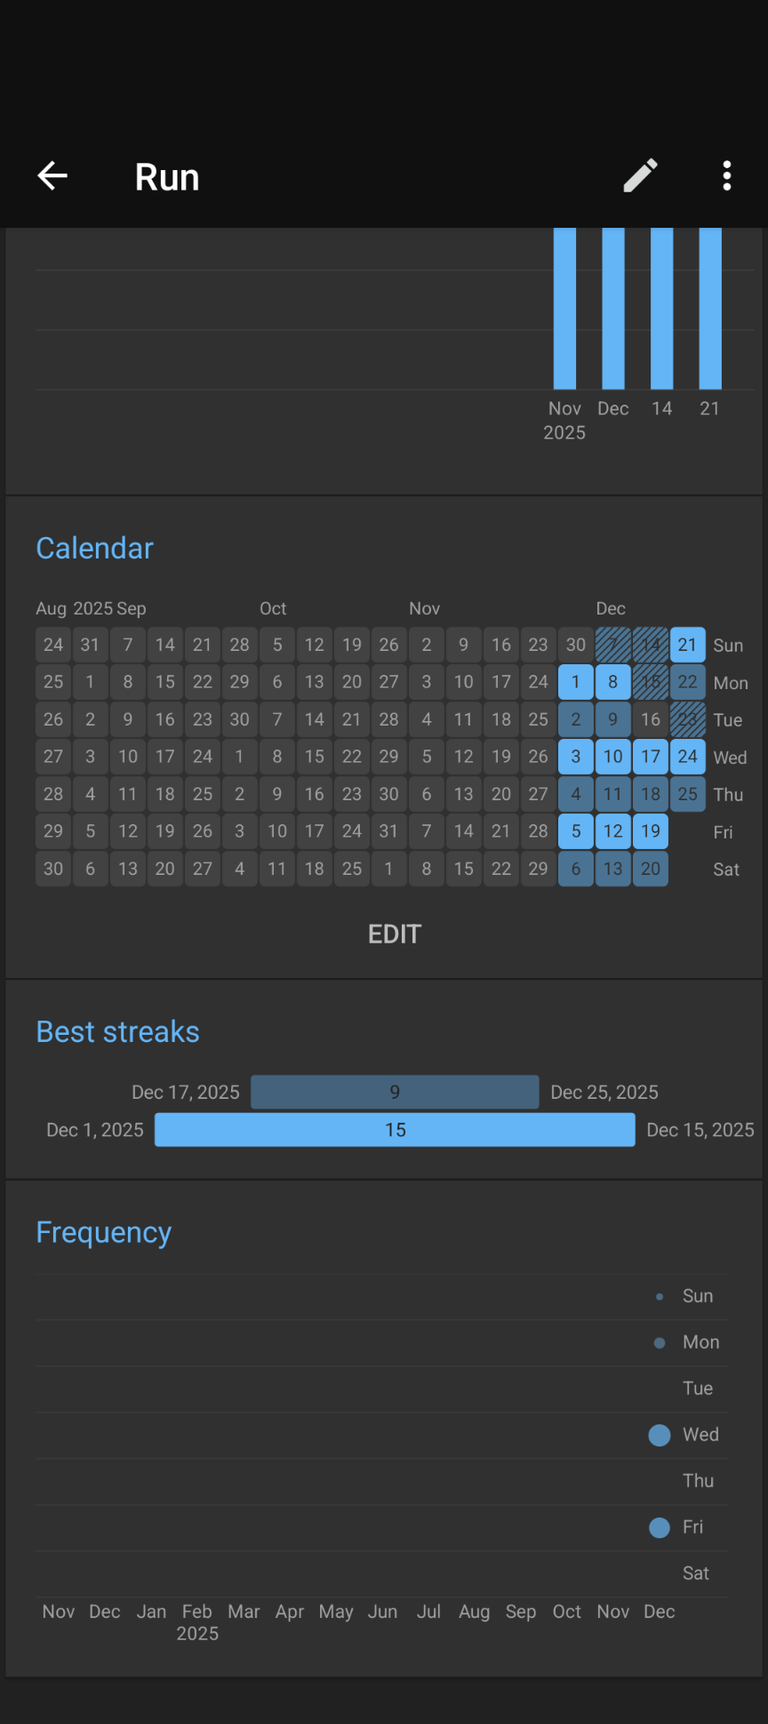Mark December 24 as done in calendar
Screen dimensions: 768x1724
click(x=687, y=757)
